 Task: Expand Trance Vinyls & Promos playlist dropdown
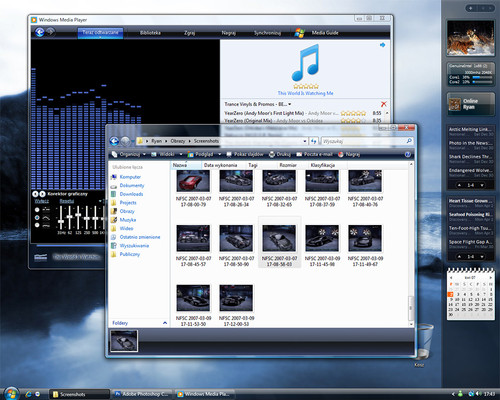coord(290,104)
